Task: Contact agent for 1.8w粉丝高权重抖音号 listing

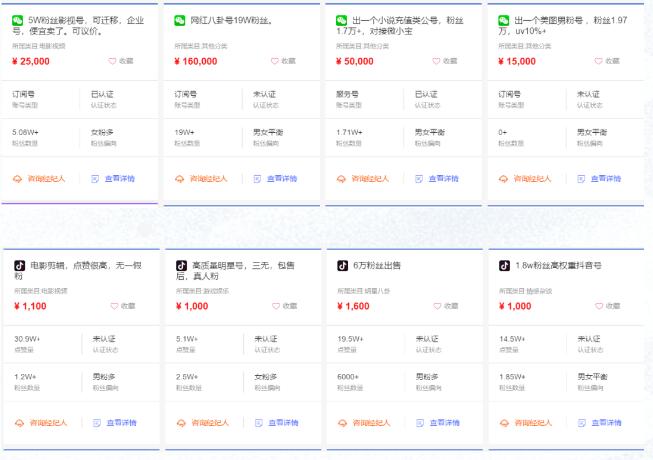Action: 535,423
